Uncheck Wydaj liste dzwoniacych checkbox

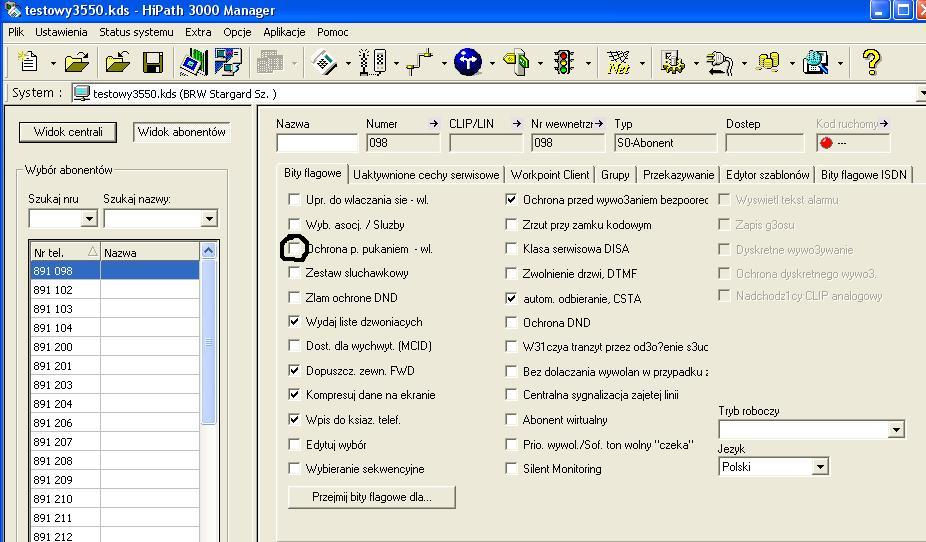click(294, 322)
